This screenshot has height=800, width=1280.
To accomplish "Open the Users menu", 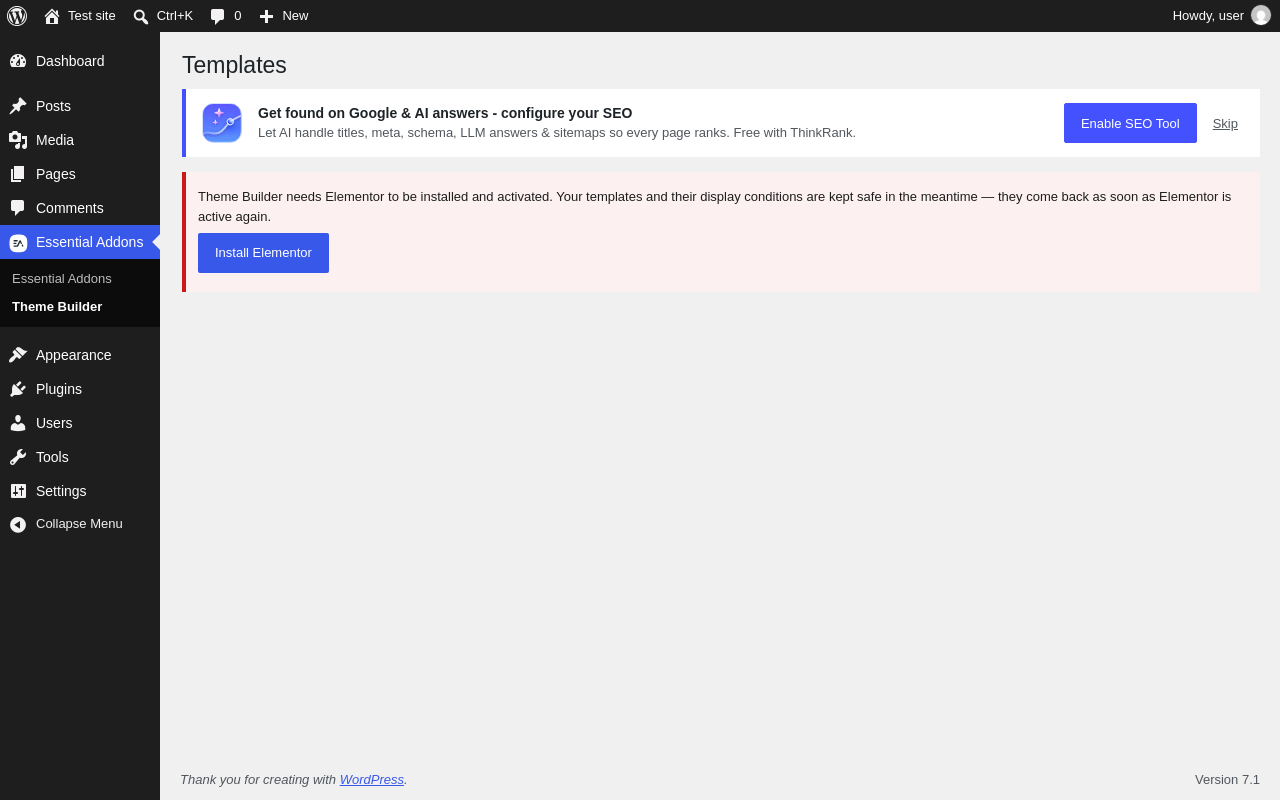I will (80, 423).
